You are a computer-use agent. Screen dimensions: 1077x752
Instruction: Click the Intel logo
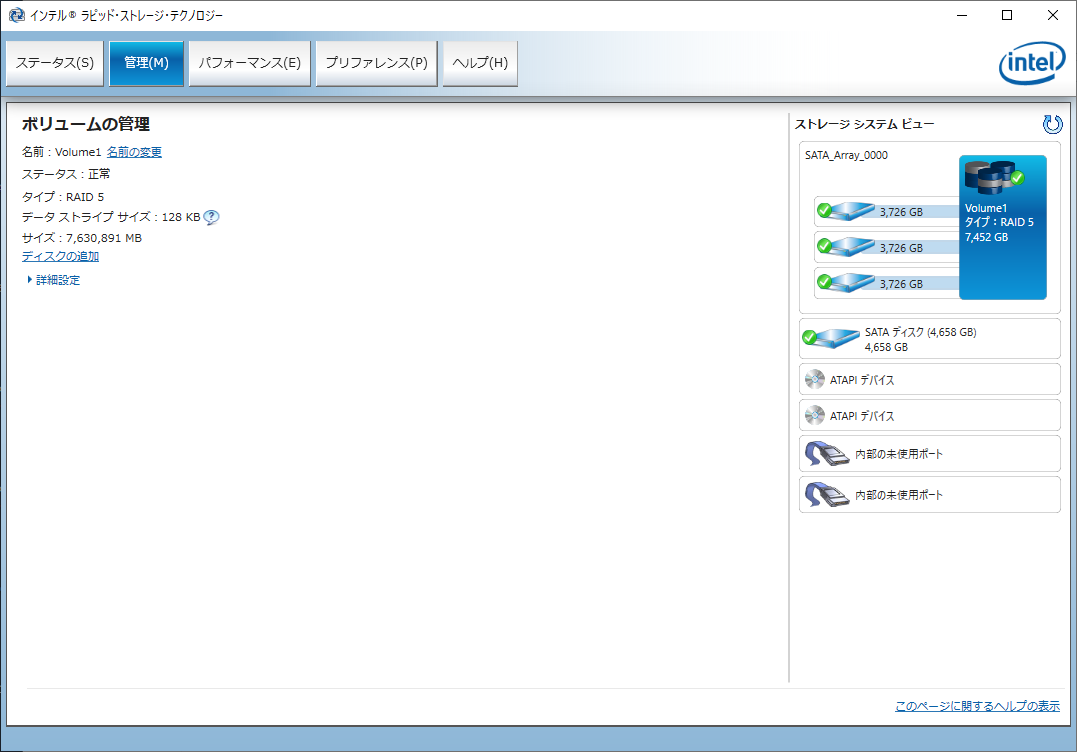1032,63
